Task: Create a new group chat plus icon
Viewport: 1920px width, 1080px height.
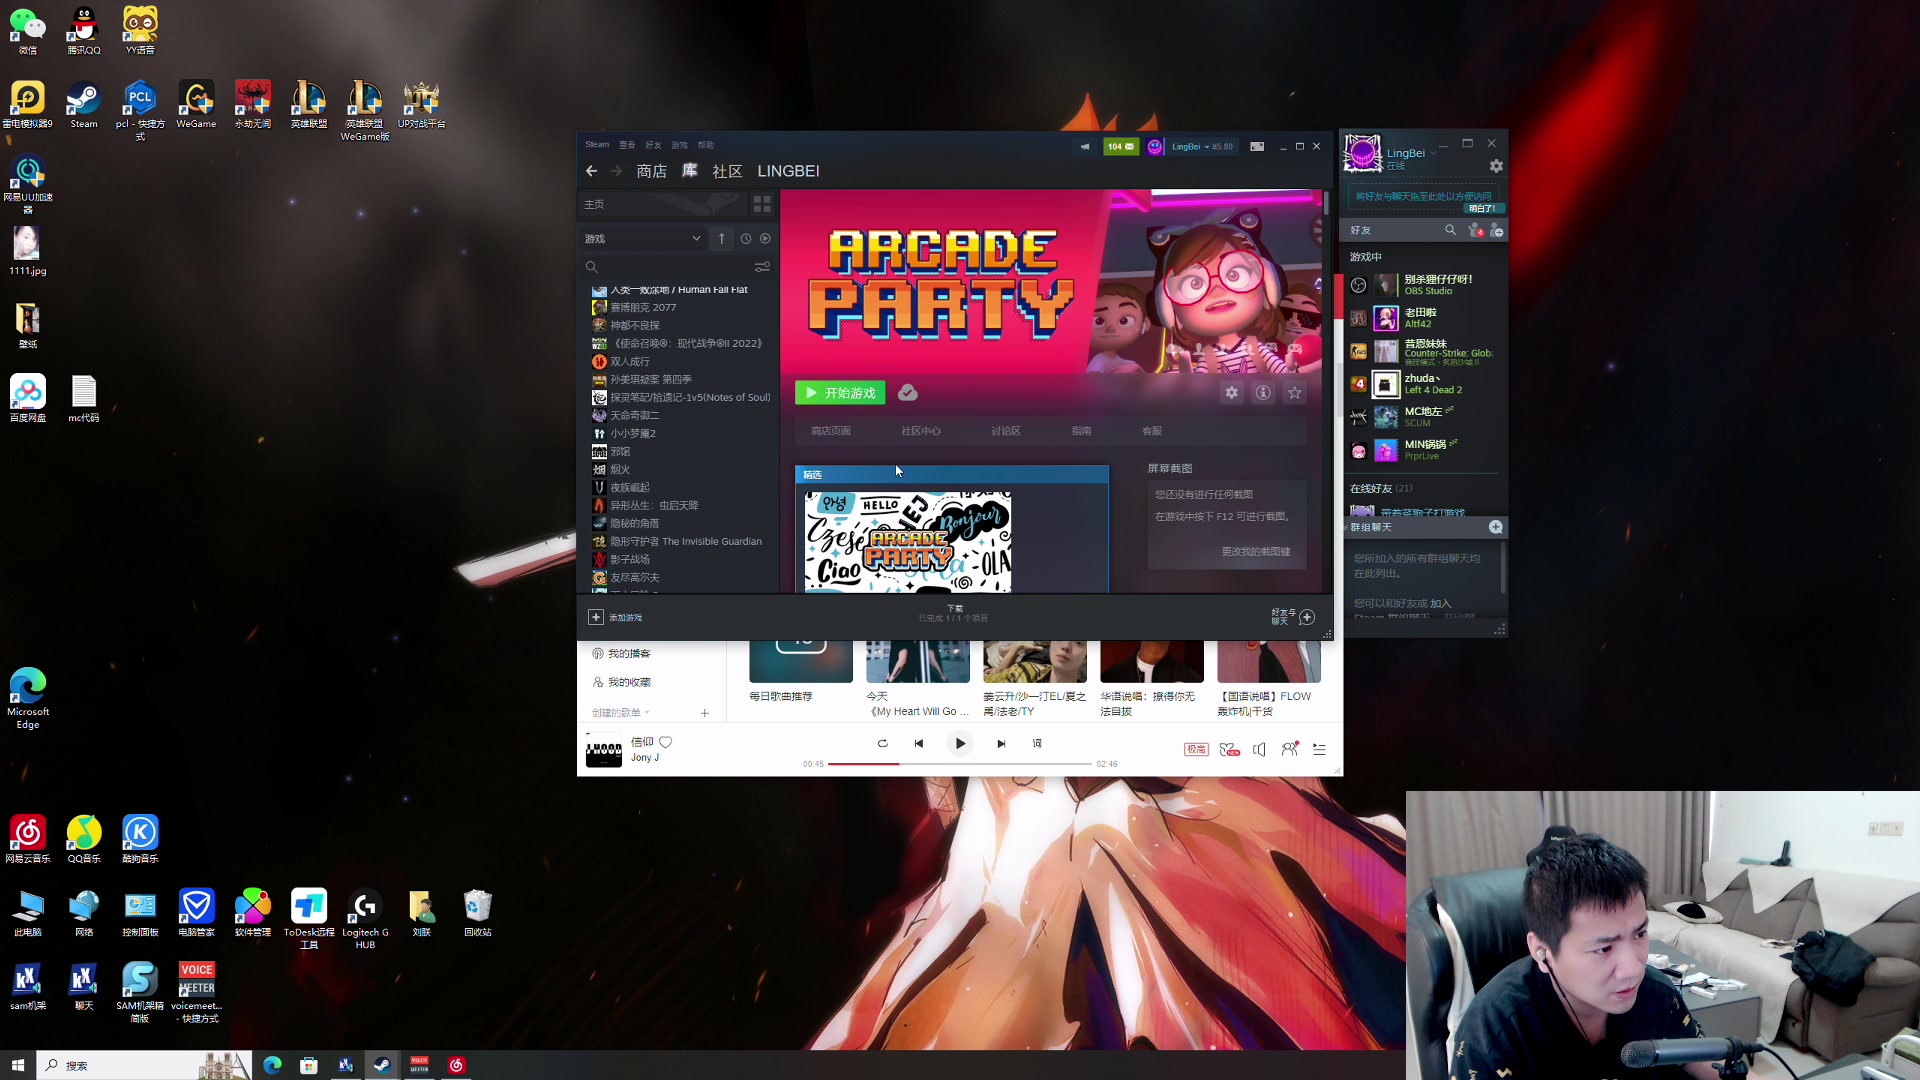Action: (1496, 527)
